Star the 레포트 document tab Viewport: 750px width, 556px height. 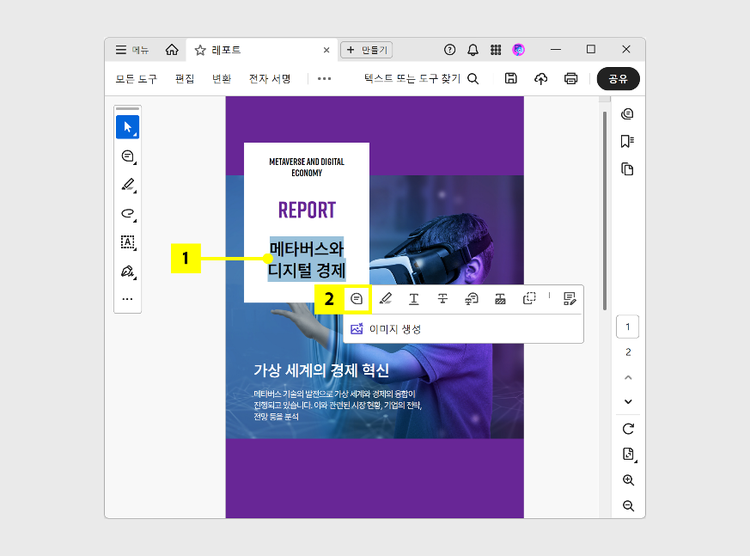coord(200,50)
